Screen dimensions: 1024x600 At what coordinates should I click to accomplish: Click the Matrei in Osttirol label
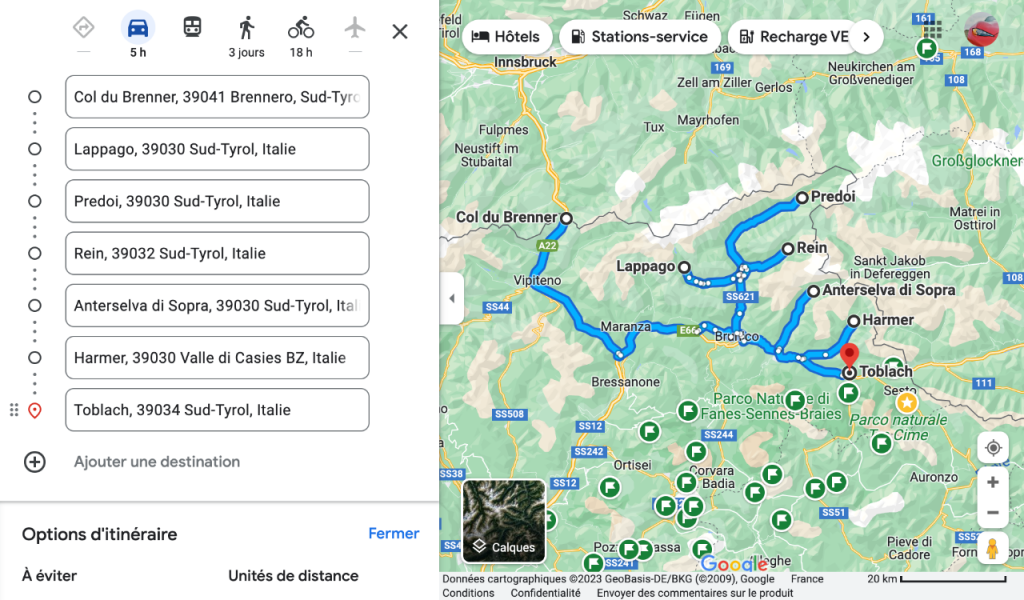point(975,218)
